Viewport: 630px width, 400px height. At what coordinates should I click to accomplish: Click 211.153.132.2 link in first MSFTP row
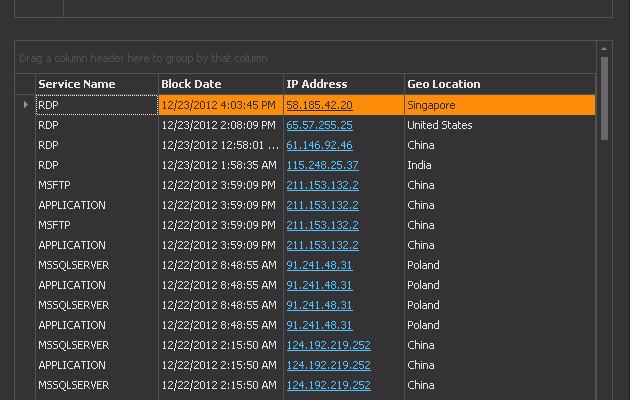[322, 185]
